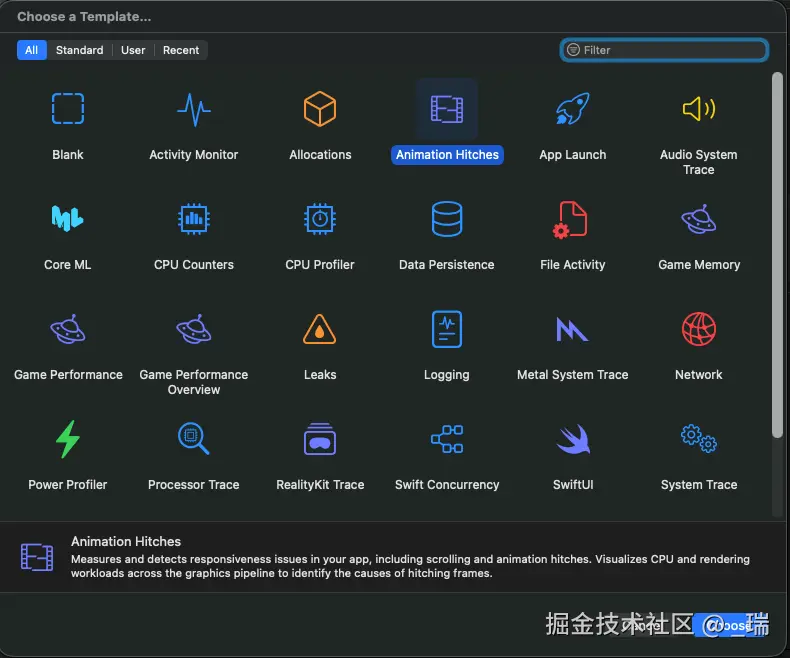Choose the RealityKit Trace headset icon
Viewport: 790px width, 658px height.
[x=320, y=439]
